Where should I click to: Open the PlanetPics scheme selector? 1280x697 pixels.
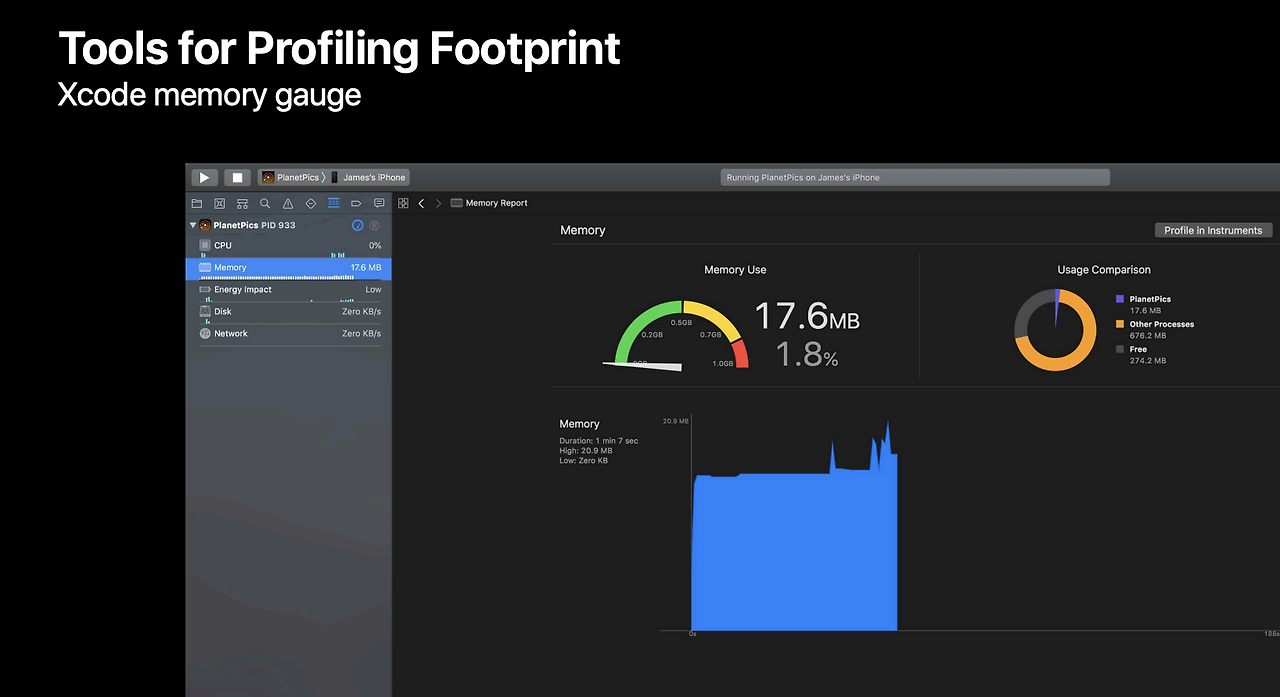point(292,177)
